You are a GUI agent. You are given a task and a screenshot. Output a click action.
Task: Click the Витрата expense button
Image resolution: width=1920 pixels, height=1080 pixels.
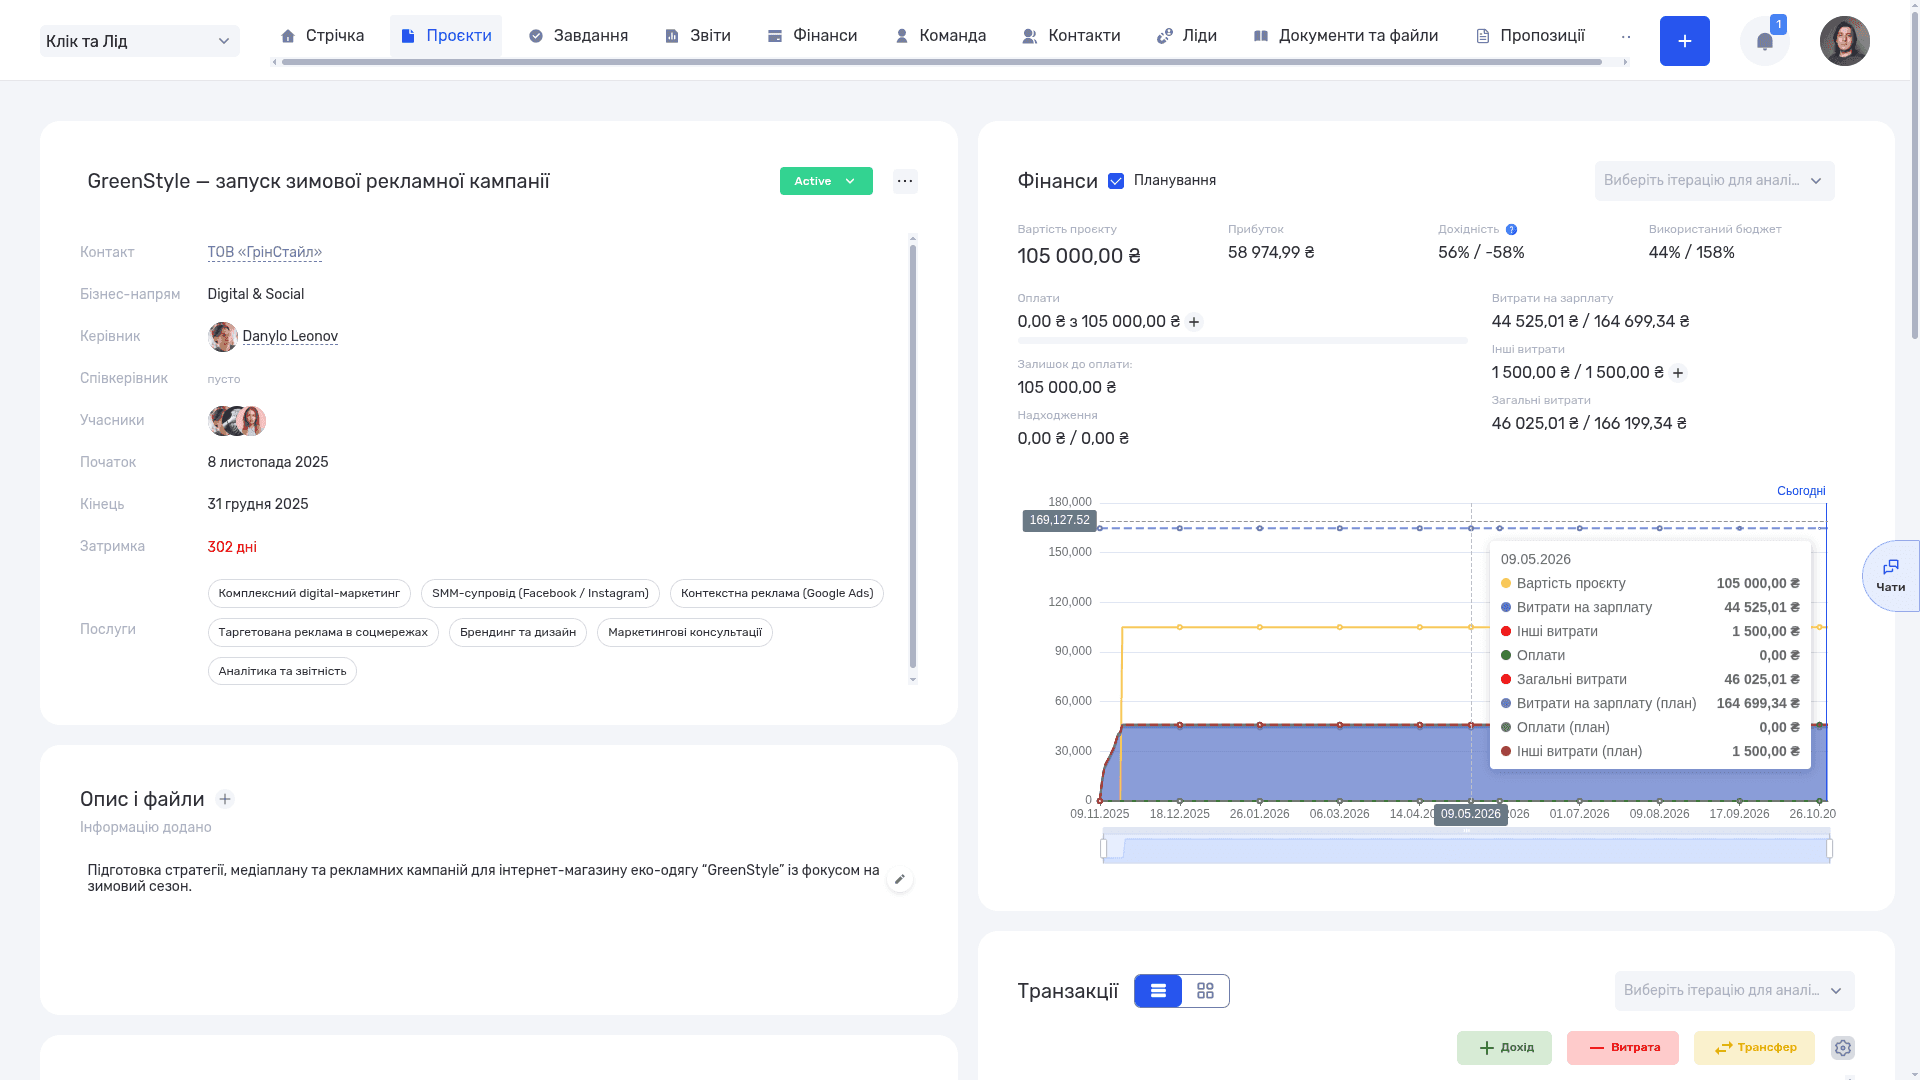[x=1622, y=1048]
